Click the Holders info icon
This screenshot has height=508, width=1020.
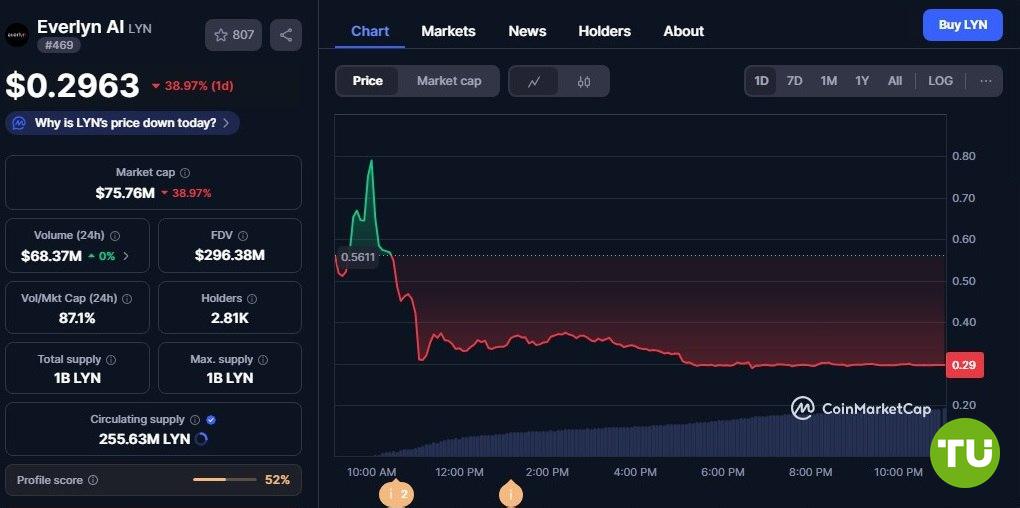coord(252,299)
